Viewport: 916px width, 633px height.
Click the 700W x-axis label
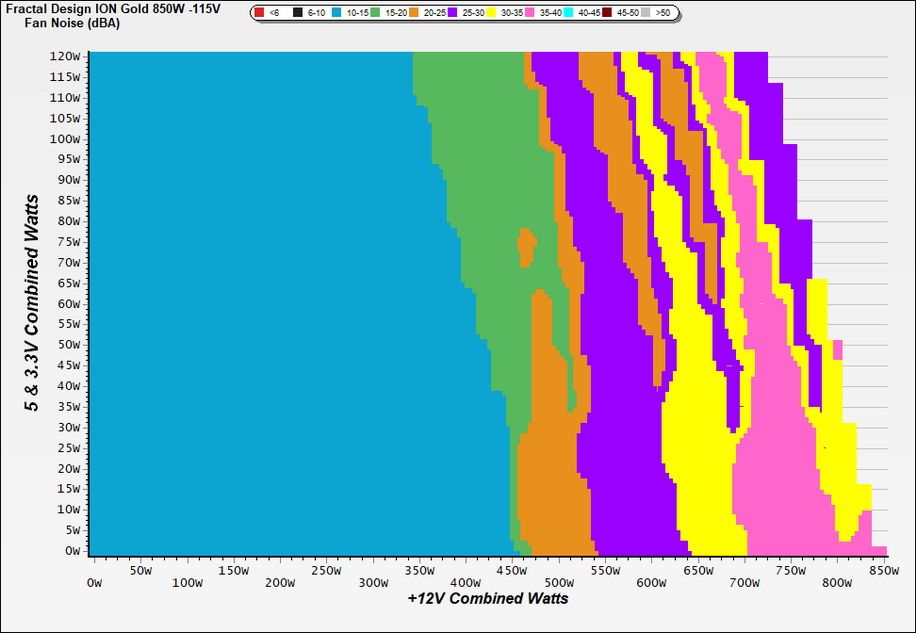[x=745, y=583]
